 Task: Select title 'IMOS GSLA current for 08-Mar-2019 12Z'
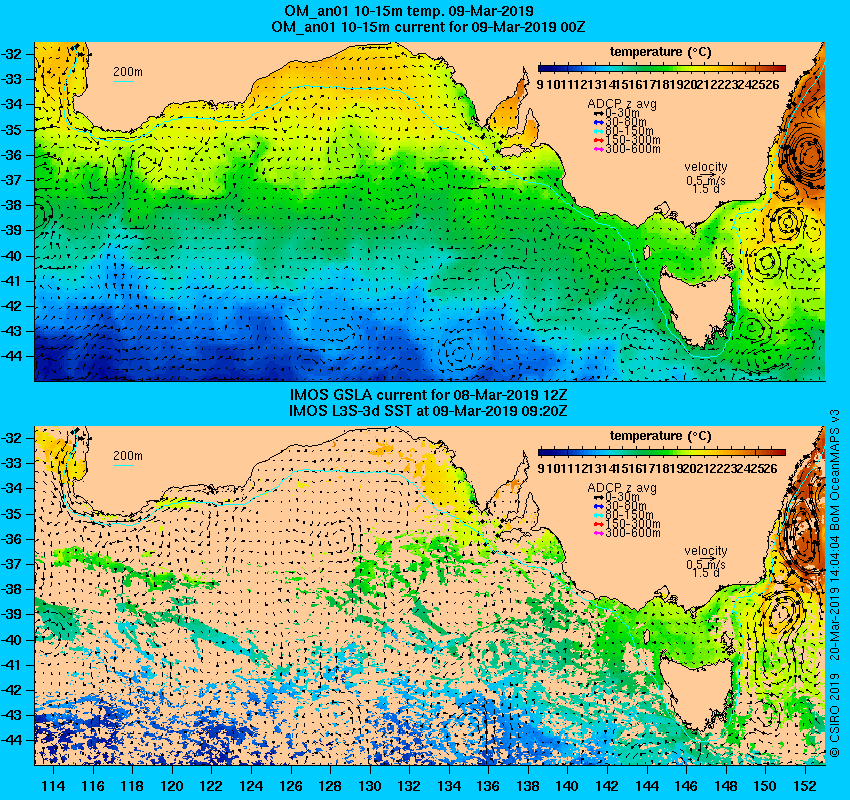pos(428,395)
